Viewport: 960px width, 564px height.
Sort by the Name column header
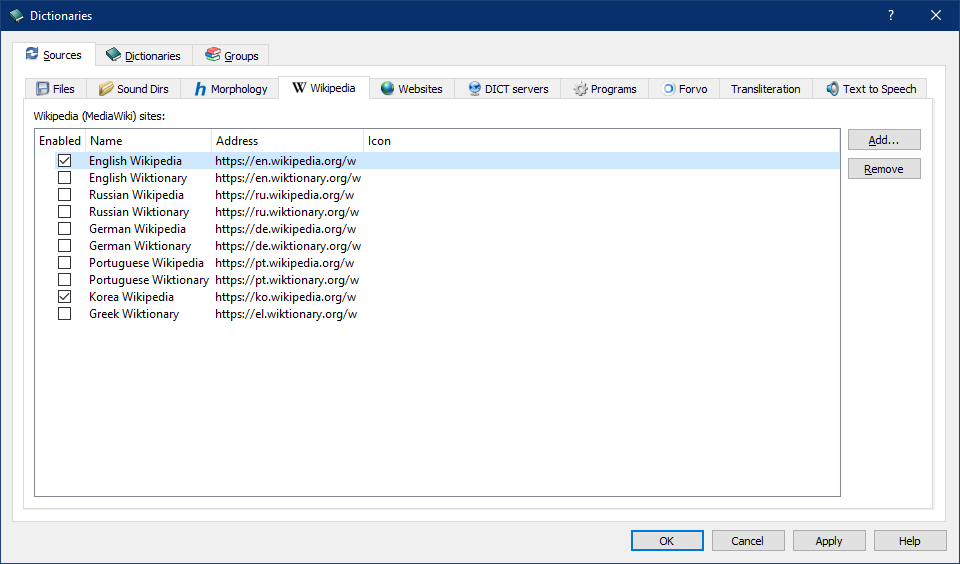(148, 141)
